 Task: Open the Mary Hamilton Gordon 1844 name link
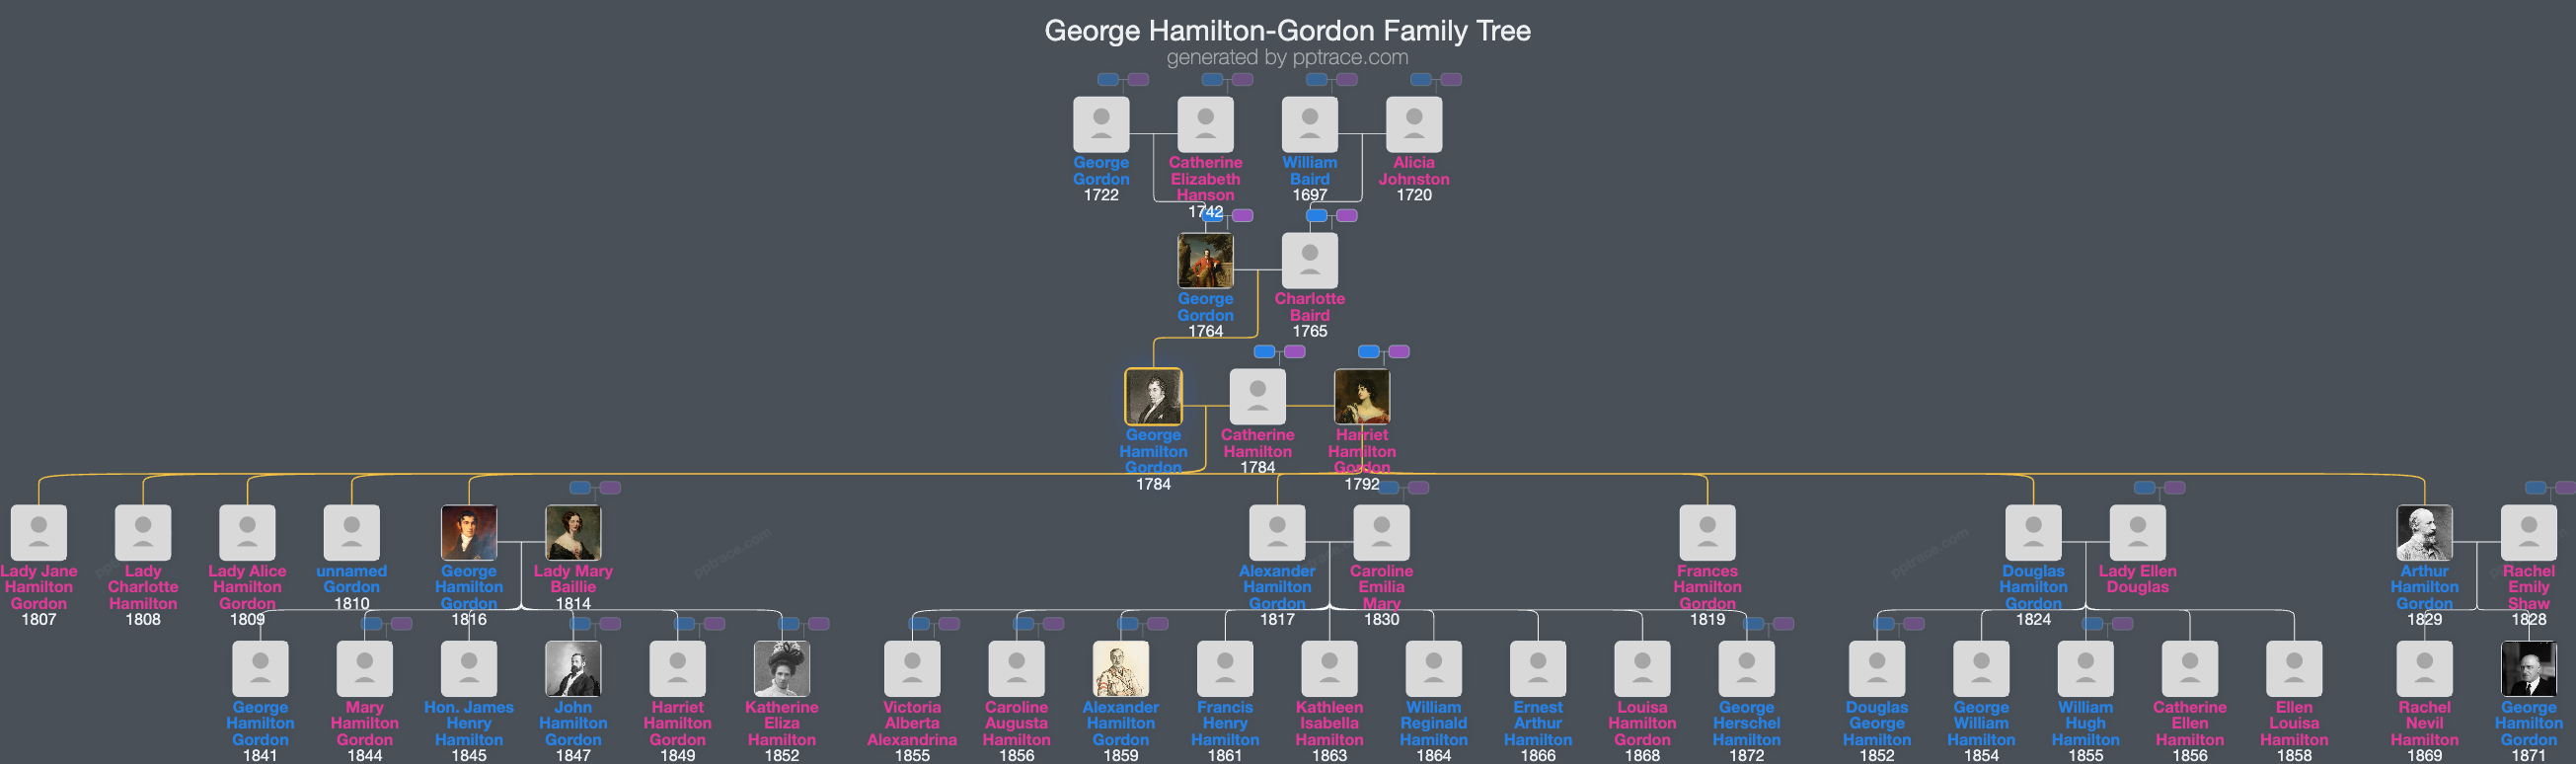364,723
